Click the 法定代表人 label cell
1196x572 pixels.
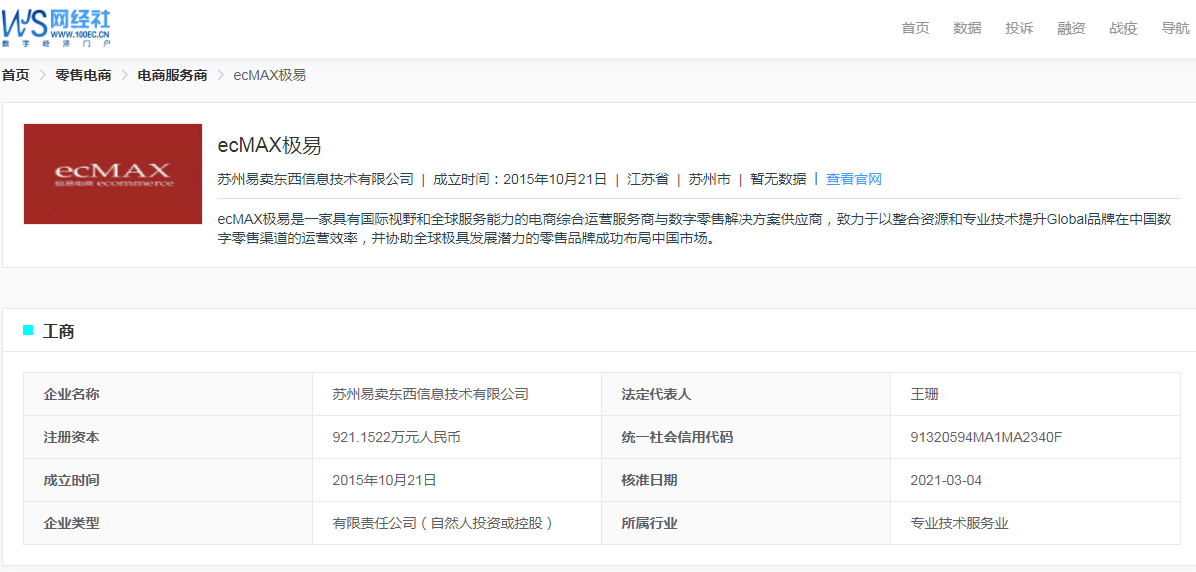pyautogui.click(x=746, y=394)
